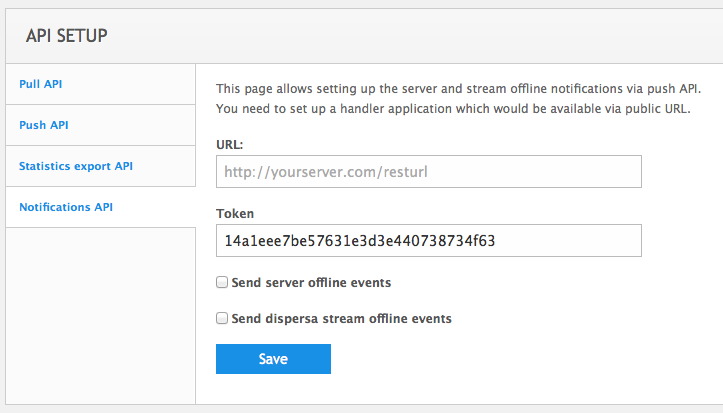Viewport: 723px width, 413px height.
Task: Click the "URL:" field label
Action: coord(230,145)
